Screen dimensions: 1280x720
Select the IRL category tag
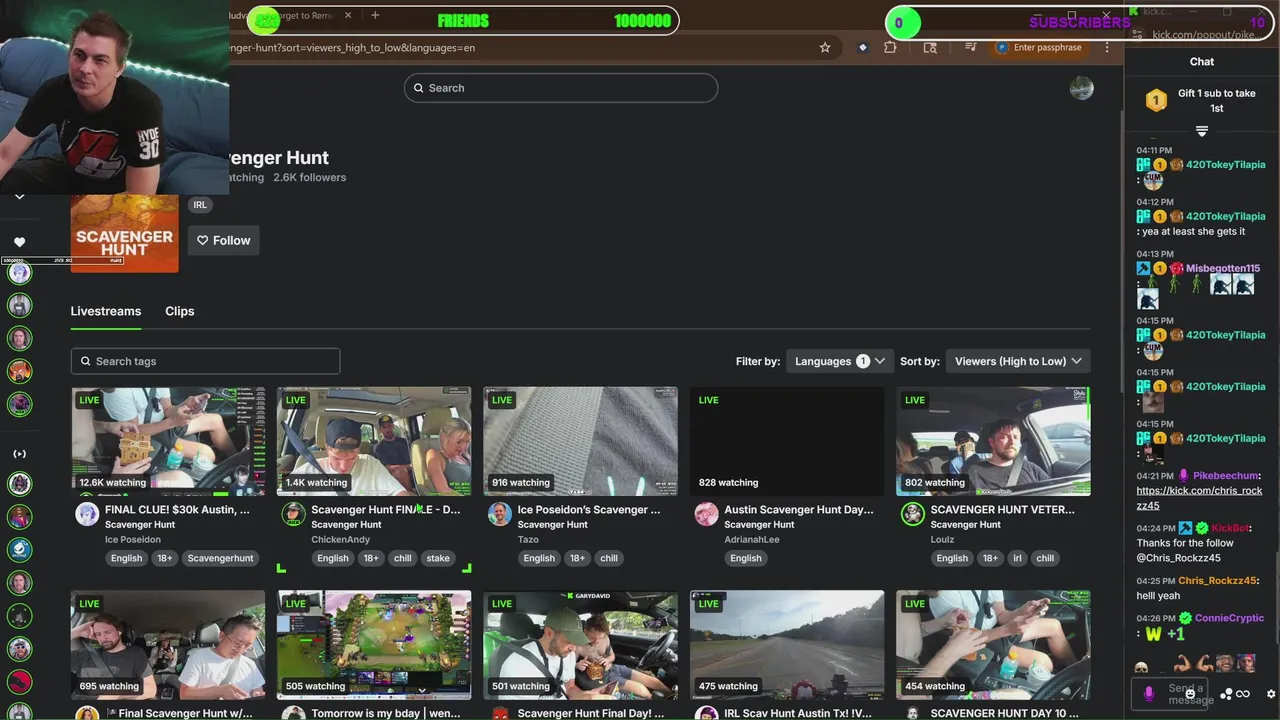coord(200,205)
